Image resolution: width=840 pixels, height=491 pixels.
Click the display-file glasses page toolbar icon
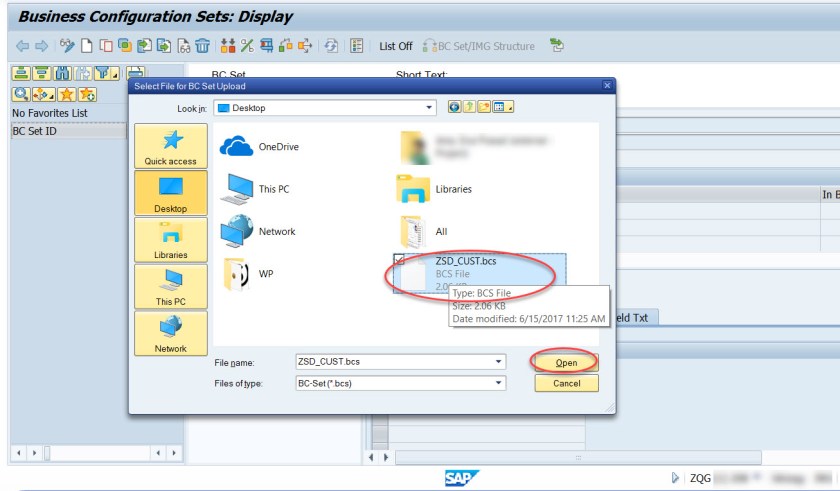point(184,46)
